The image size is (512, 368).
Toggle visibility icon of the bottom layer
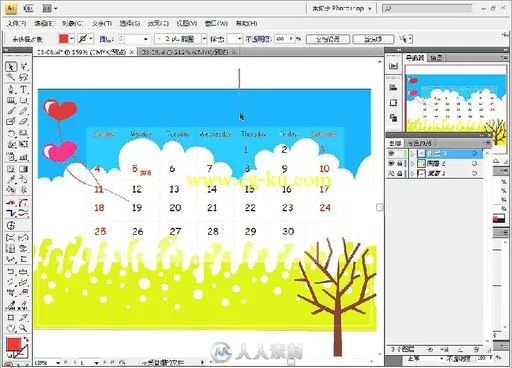coord(391,173)
